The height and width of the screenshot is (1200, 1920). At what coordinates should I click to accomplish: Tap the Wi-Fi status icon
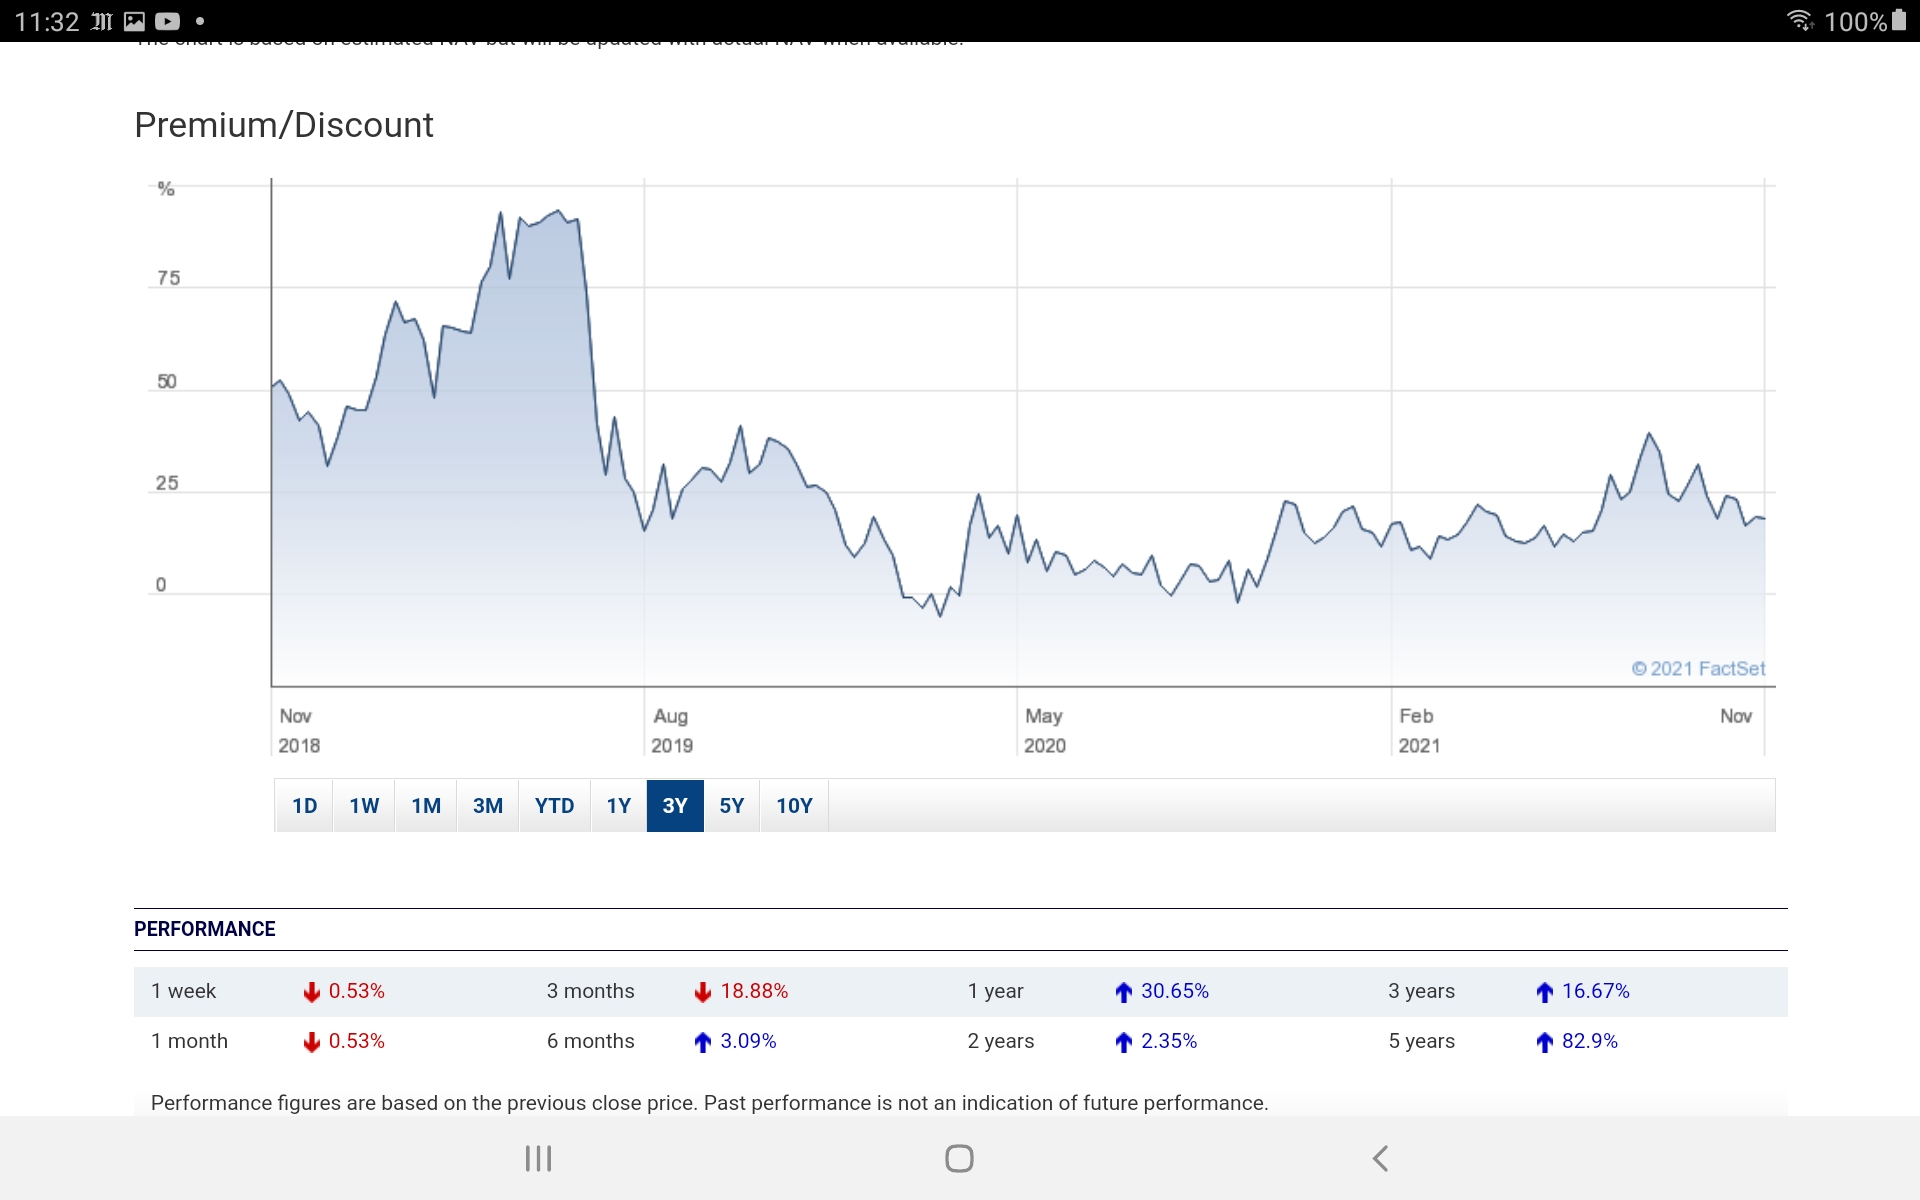coord(1799,21)
